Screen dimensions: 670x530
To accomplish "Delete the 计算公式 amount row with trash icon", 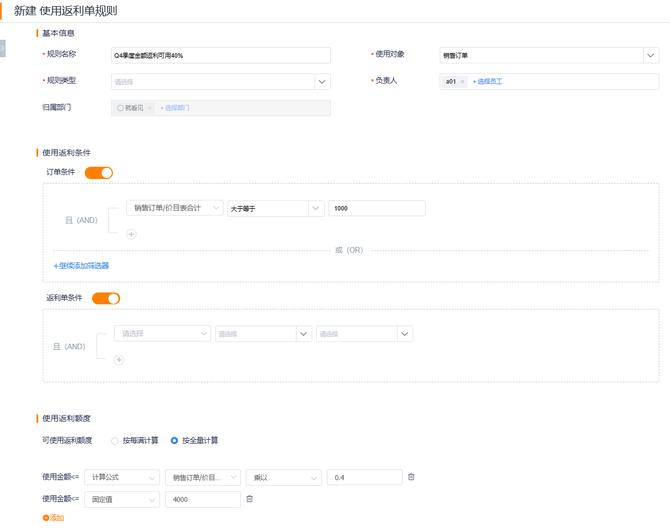I will [x=411, y=477].
